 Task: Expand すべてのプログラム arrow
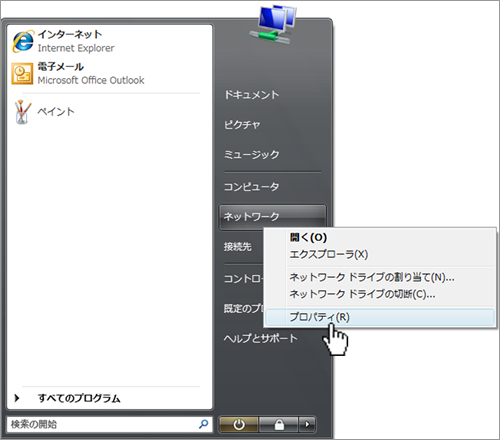pyautogui.click(x=17, y=398)
